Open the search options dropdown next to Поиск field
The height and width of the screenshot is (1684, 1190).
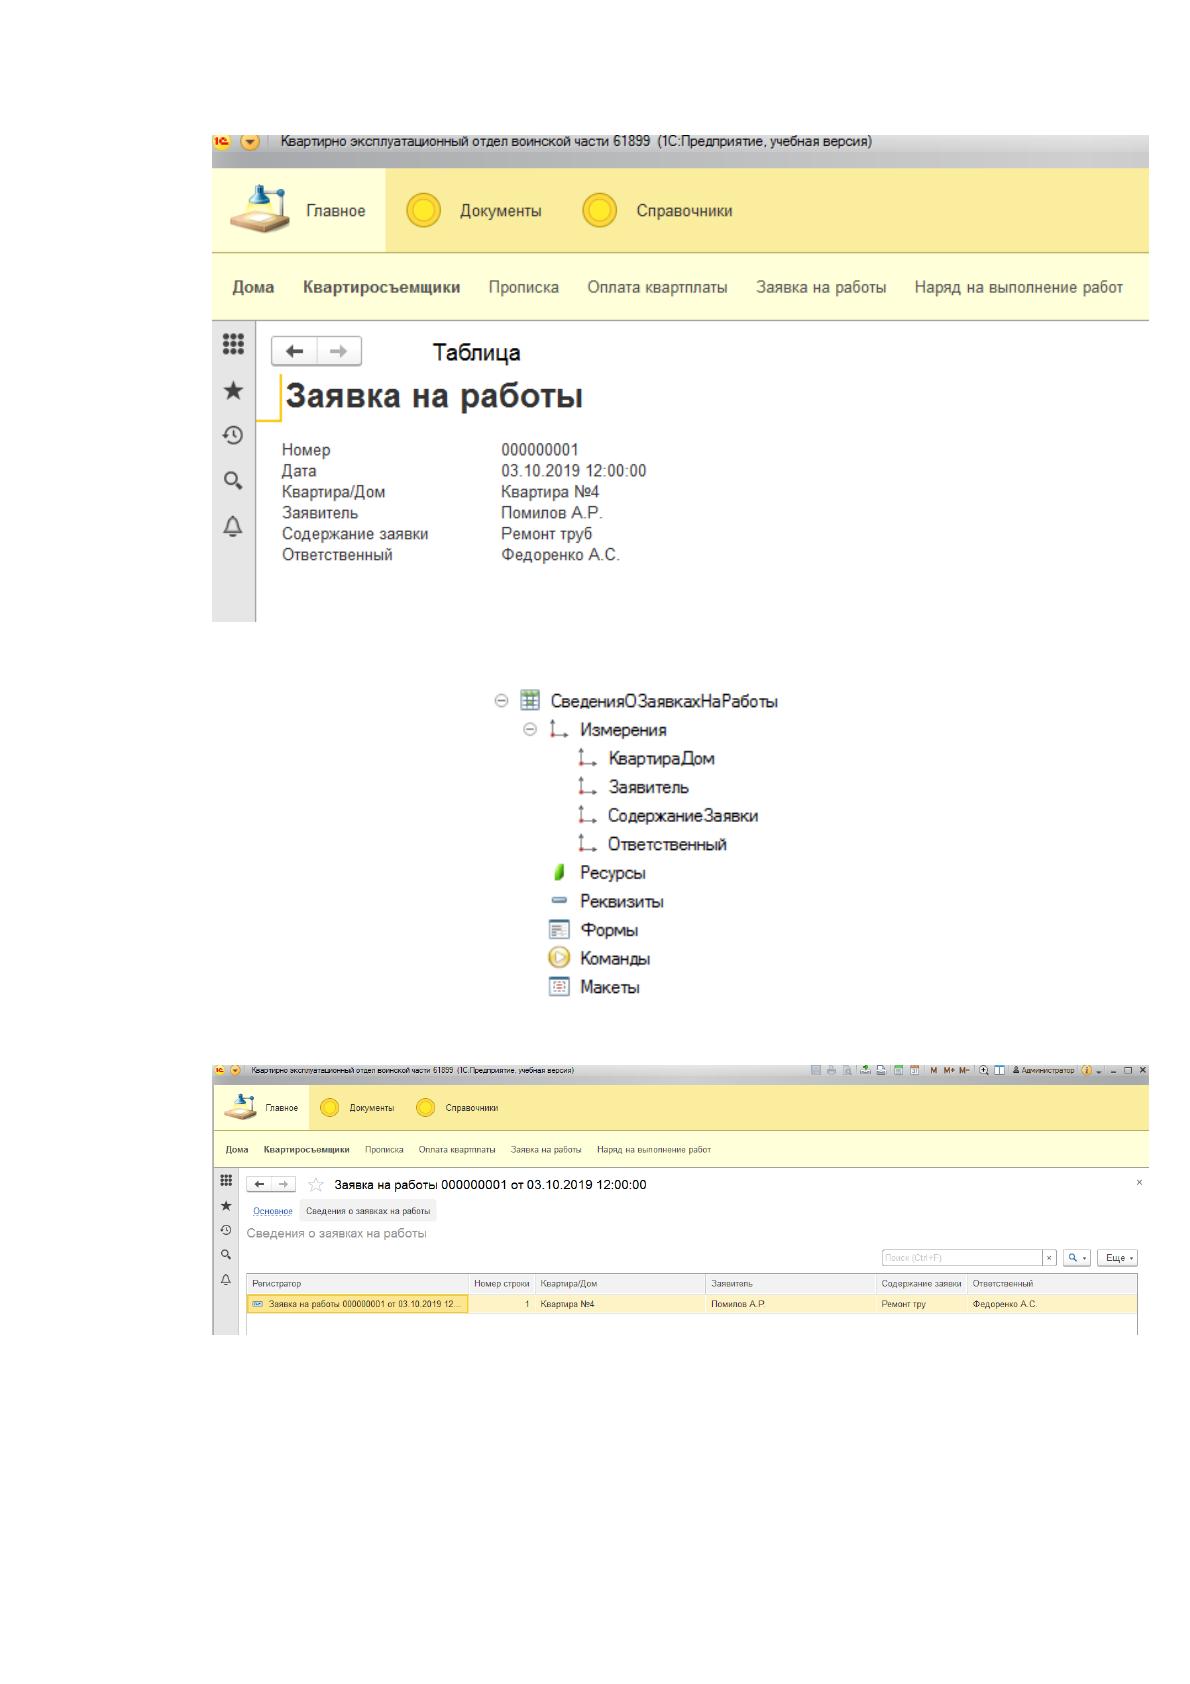coord(1076,1258)
